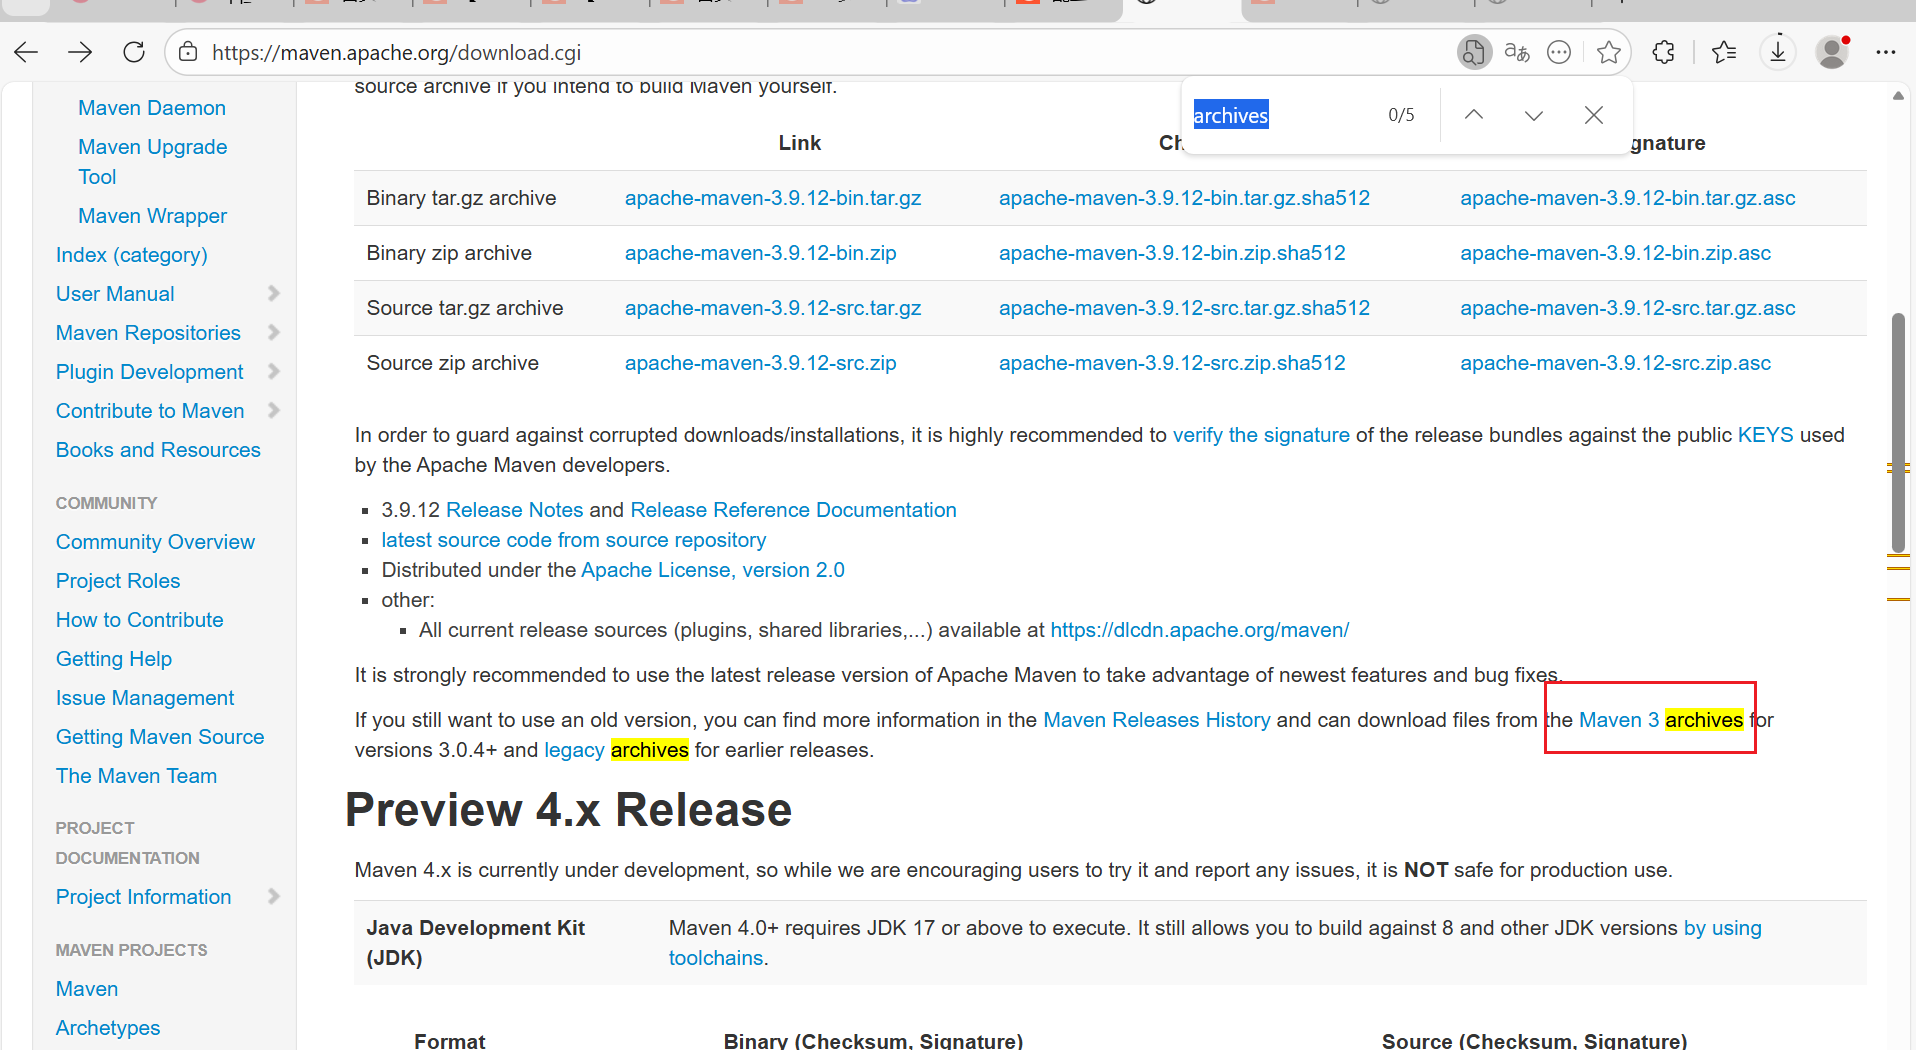Click the page vertical scrollbar thumb
Screen dimensions: 1916x1050
[1898, 433]
